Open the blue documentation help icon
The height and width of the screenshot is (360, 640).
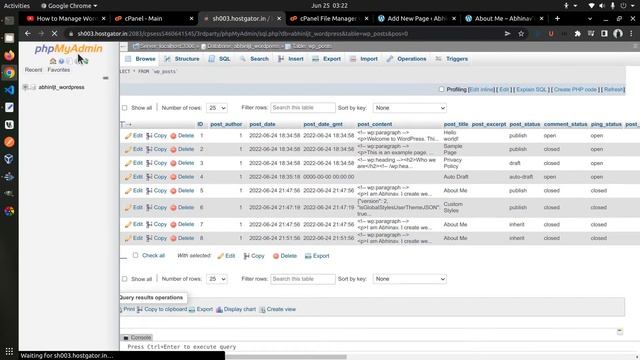[x=61, y=61]
